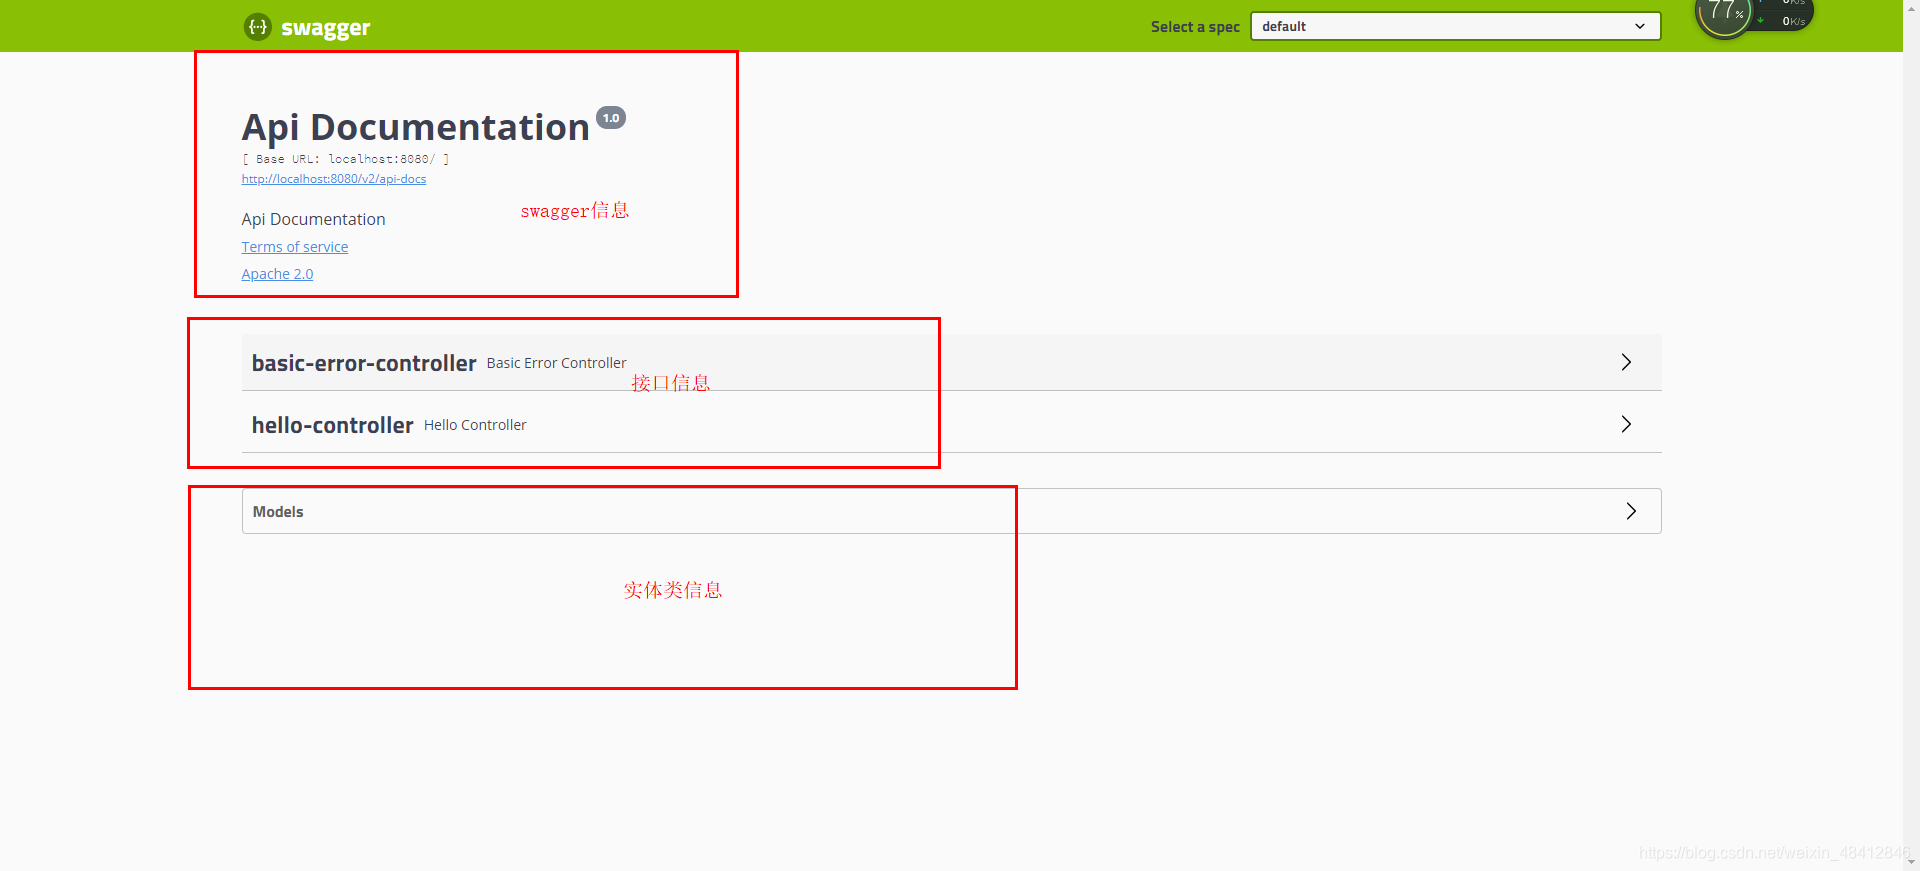1920x871 pixels.
Task: Click the Basic Error Controller description text
Action: [x=556, y=363]
